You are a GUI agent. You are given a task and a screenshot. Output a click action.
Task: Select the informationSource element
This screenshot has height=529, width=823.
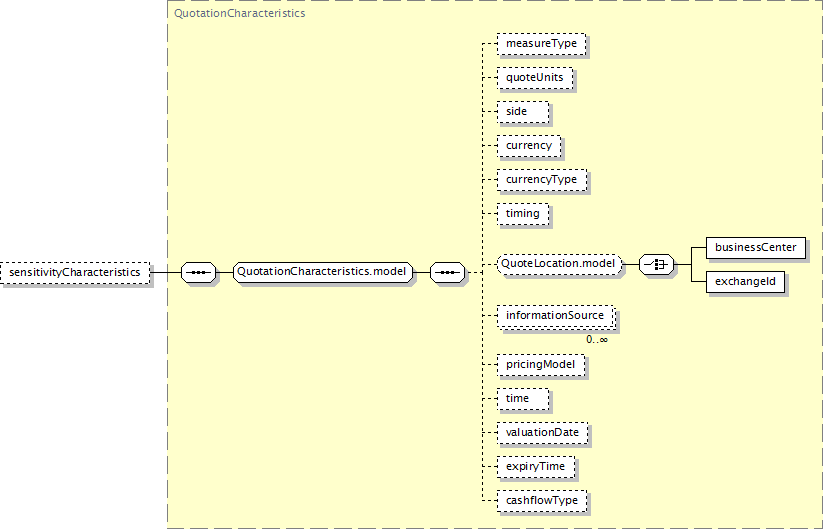point(555,315)
